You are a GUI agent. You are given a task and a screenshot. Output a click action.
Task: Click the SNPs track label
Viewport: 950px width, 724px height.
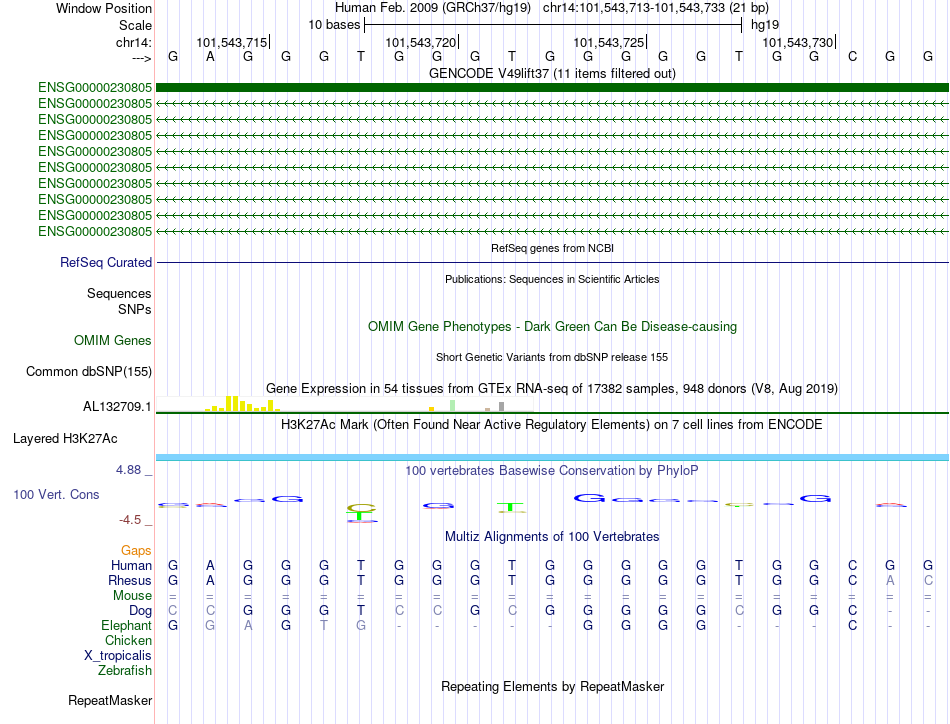tap(135, 309)
